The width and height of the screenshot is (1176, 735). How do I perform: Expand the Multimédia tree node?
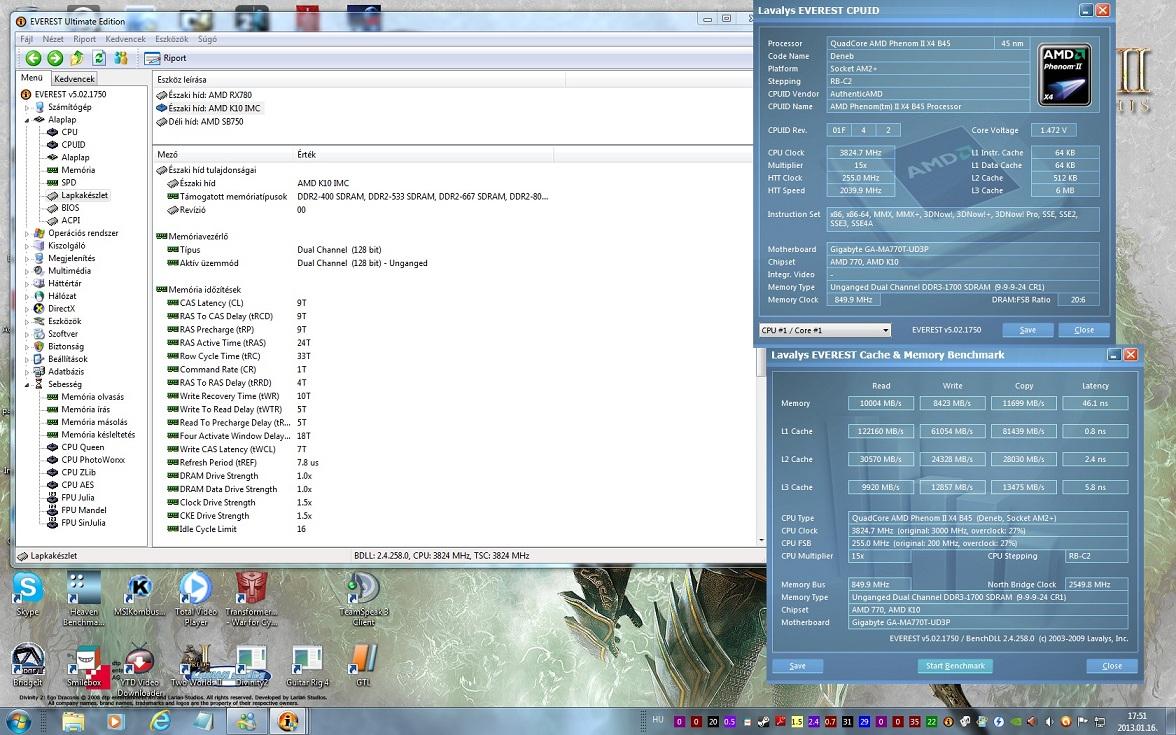(27, 271)
